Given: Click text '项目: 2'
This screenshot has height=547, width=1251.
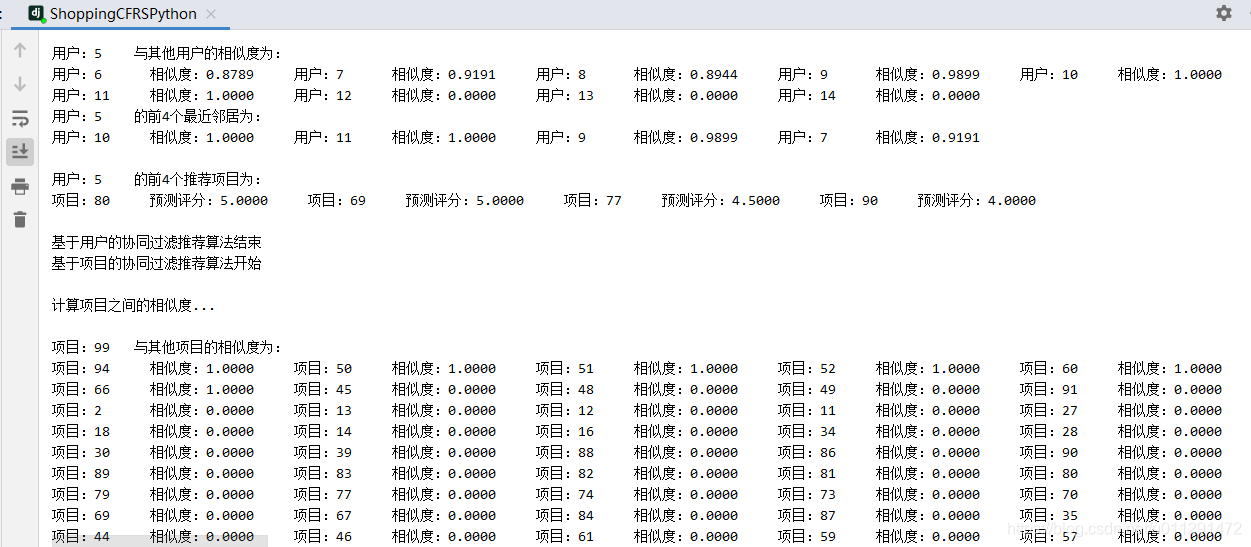Looking at the screenshot, I should [77, 410].
